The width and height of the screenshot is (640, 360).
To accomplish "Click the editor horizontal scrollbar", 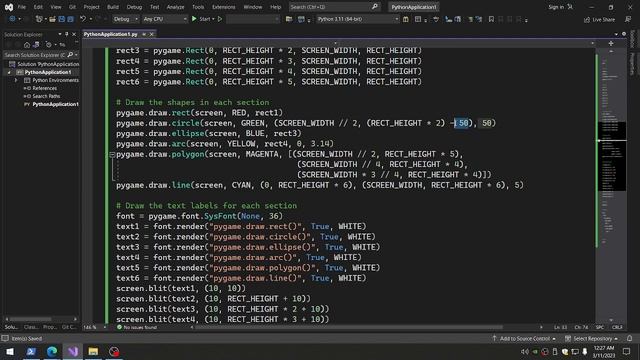I will pos(349,327).
